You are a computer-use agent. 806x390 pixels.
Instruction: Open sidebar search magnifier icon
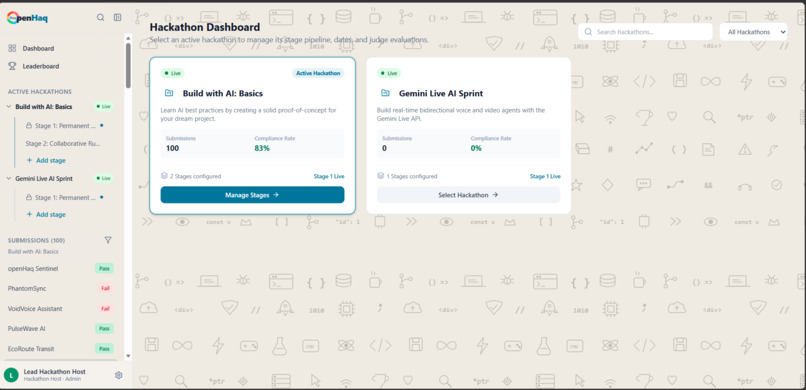point(101,17)
